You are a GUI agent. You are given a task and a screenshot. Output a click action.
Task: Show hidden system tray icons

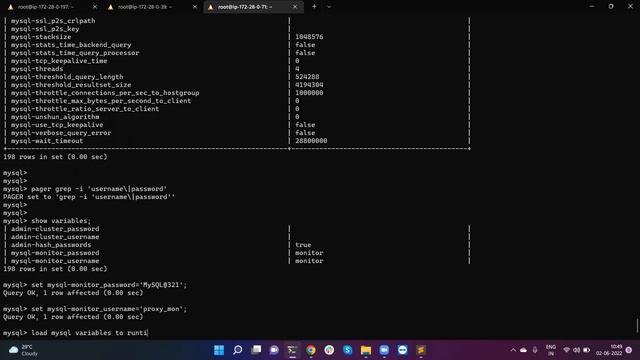[x=513, y=350]
